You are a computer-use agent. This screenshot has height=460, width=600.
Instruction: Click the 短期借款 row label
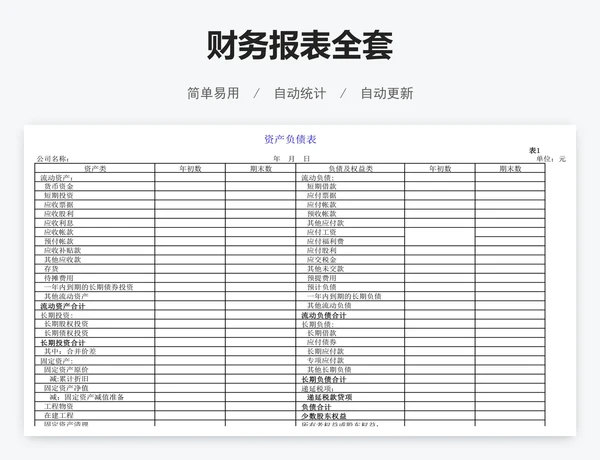click(321, 186)
